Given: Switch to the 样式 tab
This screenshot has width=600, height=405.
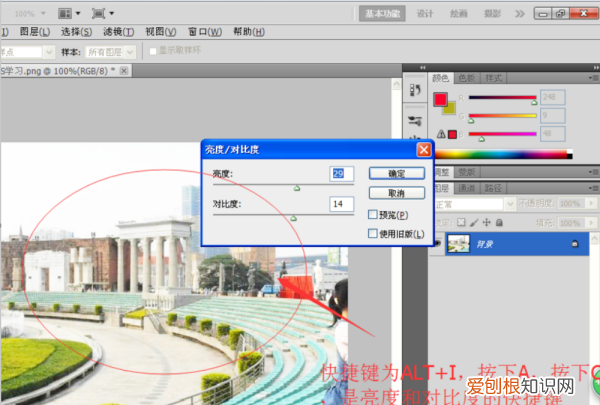Looking at the screenshot, I should tap(493, 78).
